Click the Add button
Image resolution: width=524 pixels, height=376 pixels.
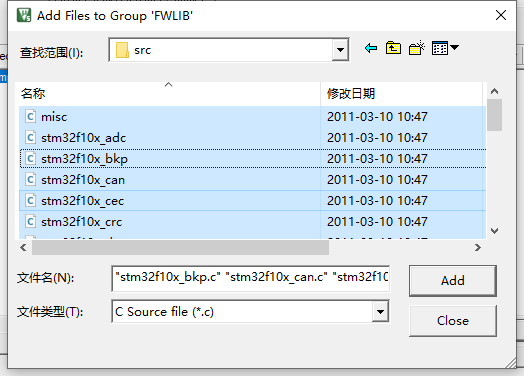(x=453, y=281)
